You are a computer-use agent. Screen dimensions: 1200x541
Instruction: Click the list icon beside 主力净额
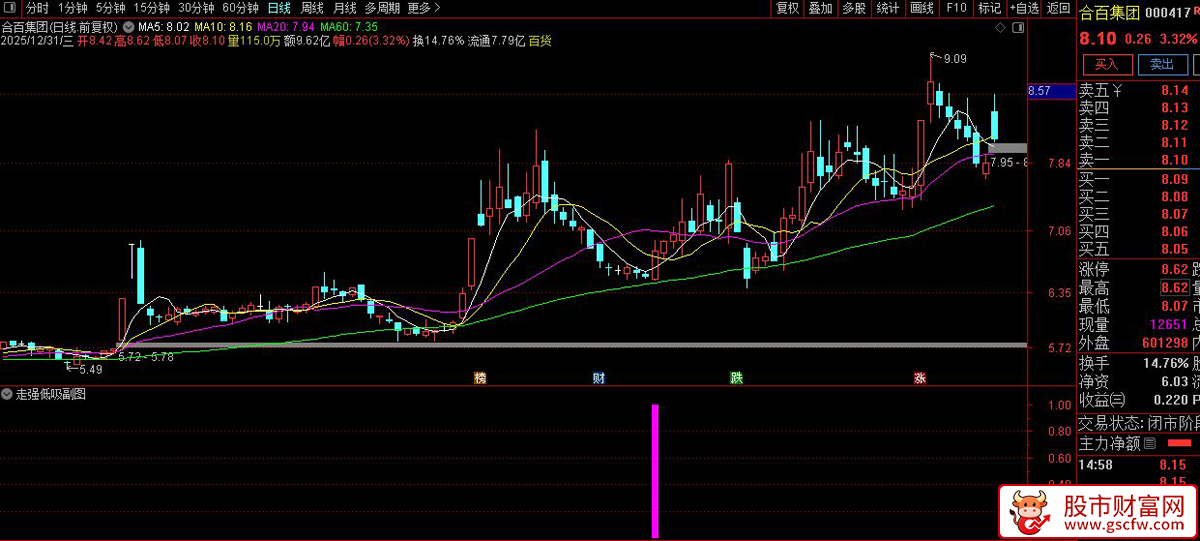(1150, 443)
